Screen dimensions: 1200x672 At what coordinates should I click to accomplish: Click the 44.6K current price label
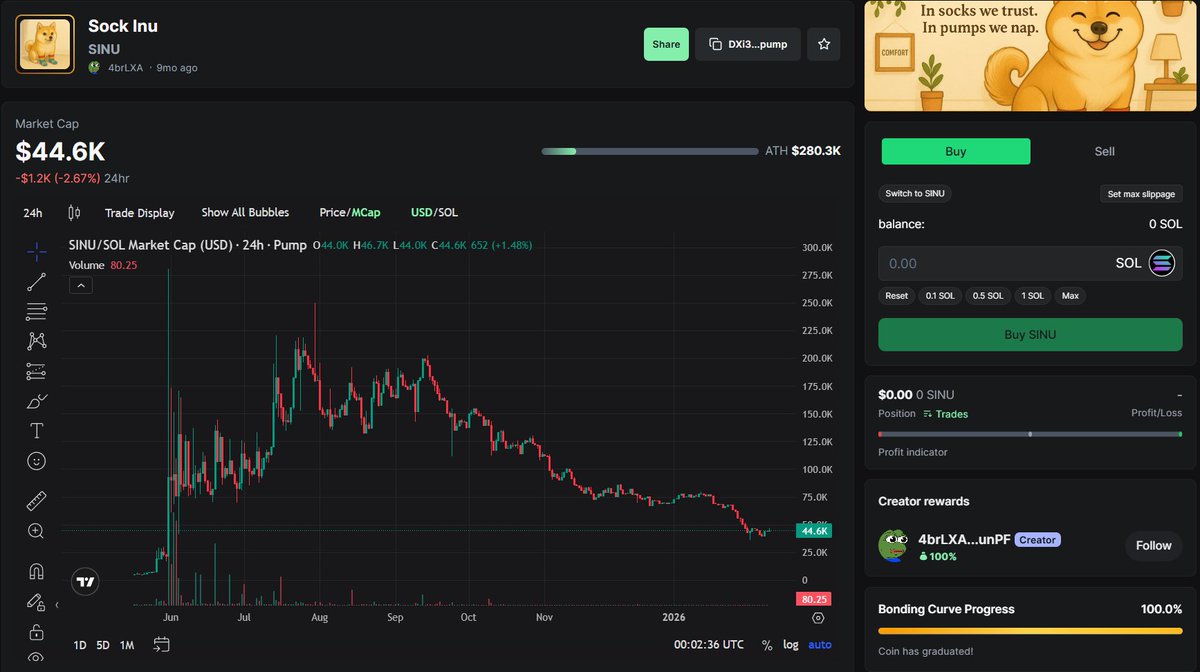(x=812, y=531)
